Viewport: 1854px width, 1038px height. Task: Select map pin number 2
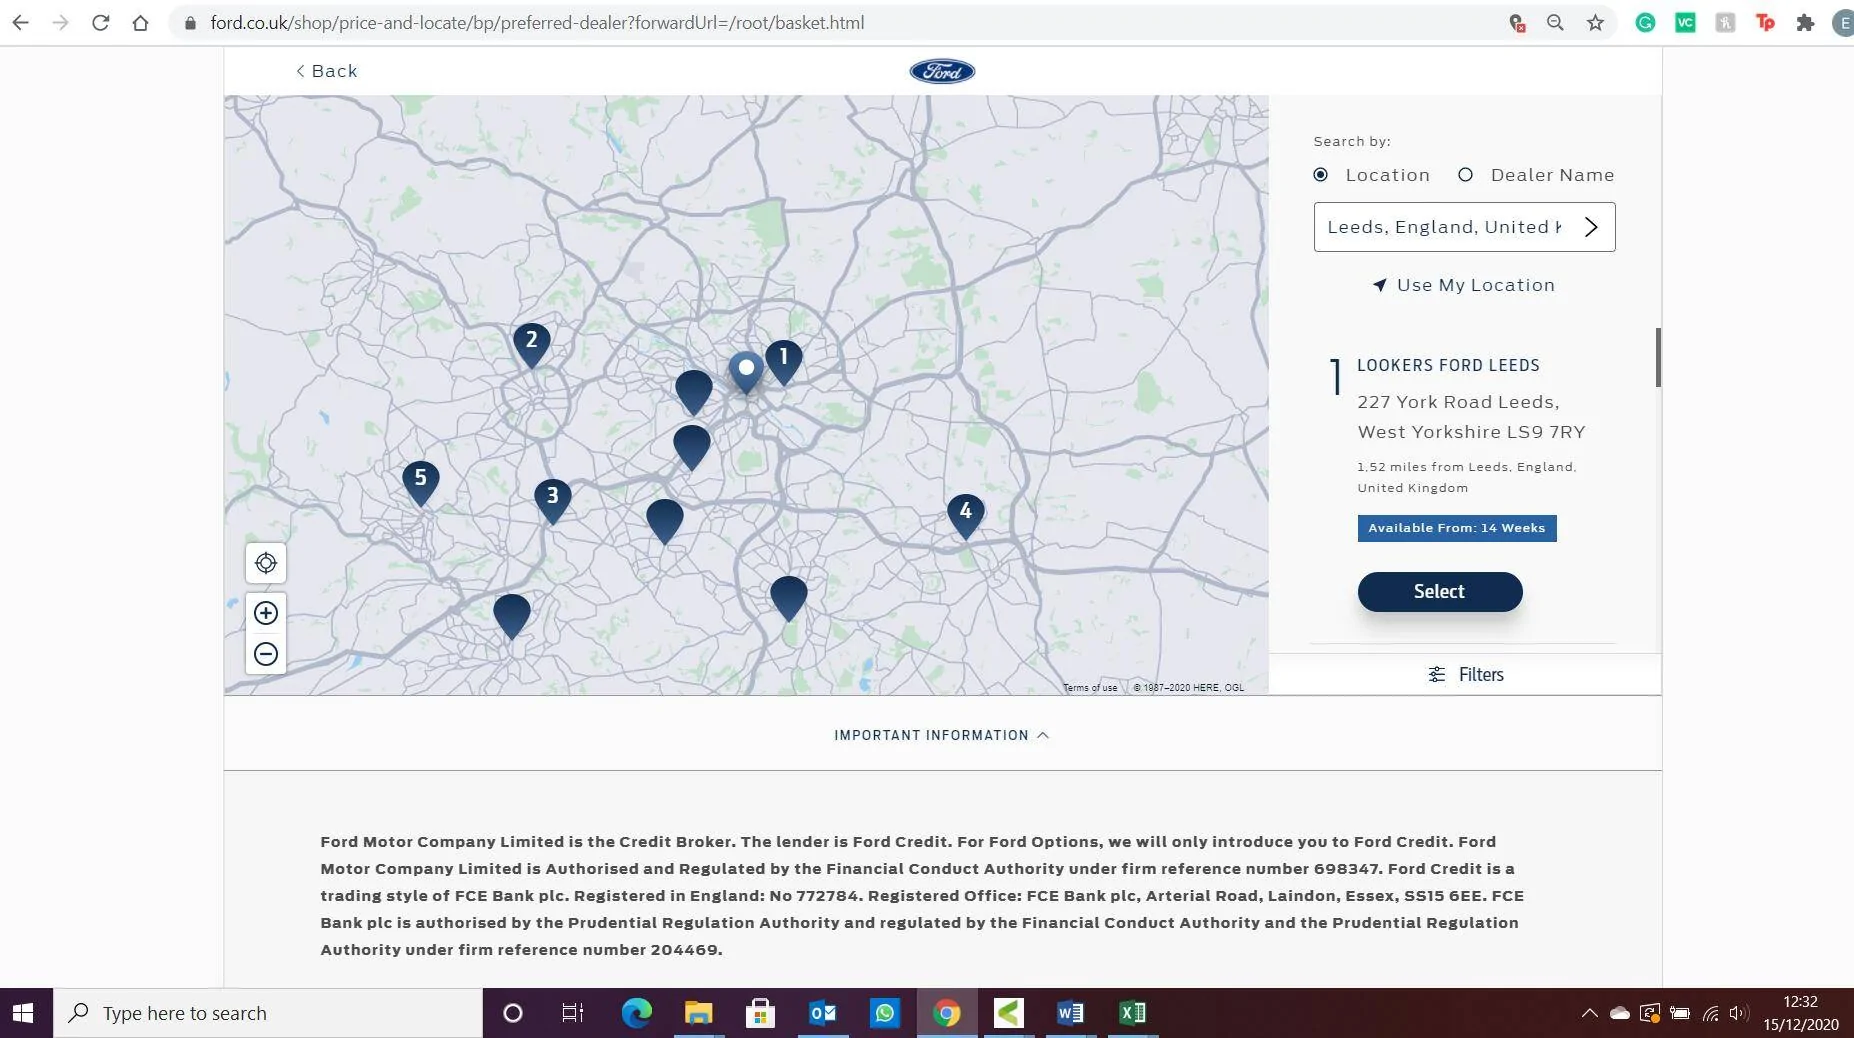[x=531, y=343]
